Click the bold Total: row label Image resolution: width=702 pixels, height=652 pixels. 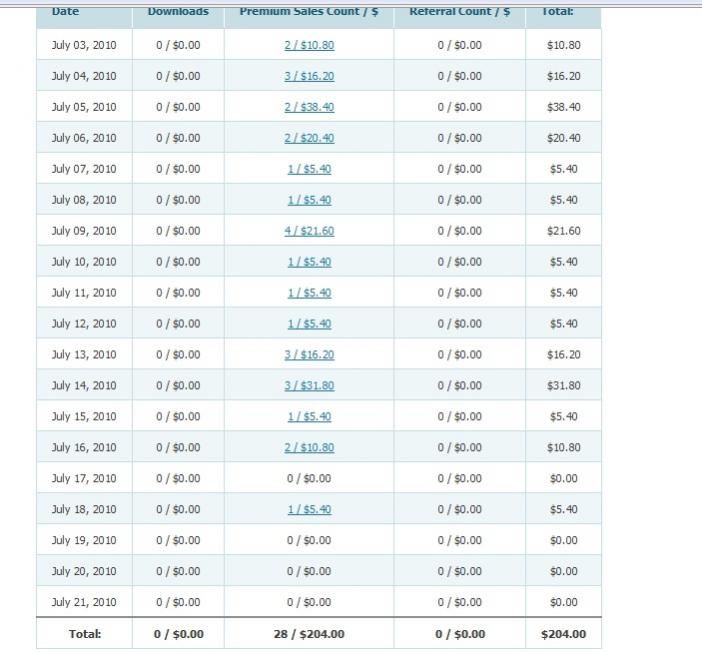tap(85, 634)
